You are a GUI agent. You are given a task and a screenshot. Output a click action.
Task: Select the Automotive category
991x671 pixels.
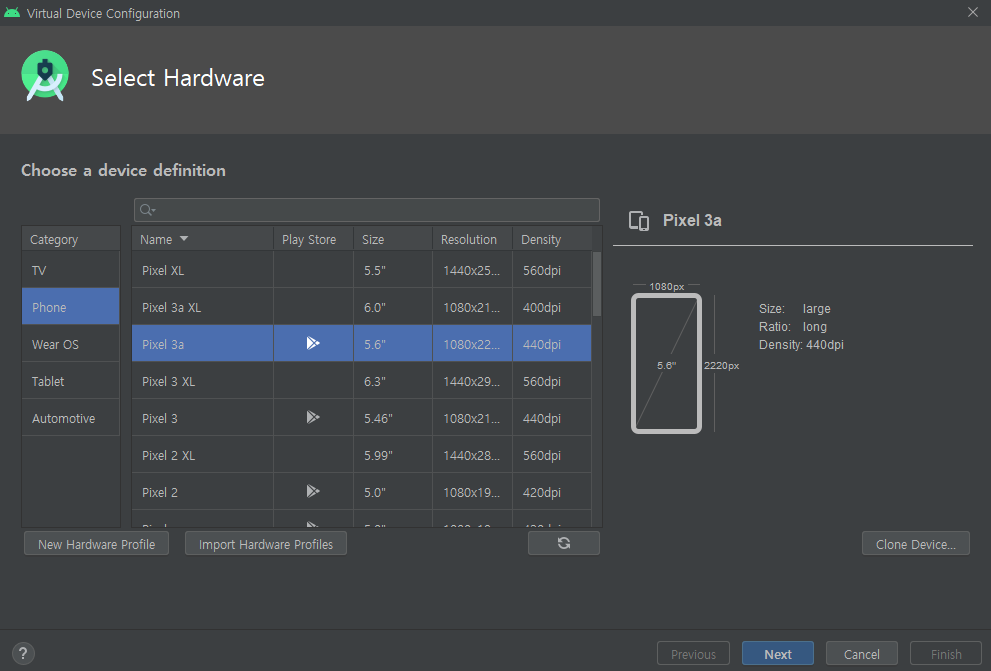tap(71, 418)
